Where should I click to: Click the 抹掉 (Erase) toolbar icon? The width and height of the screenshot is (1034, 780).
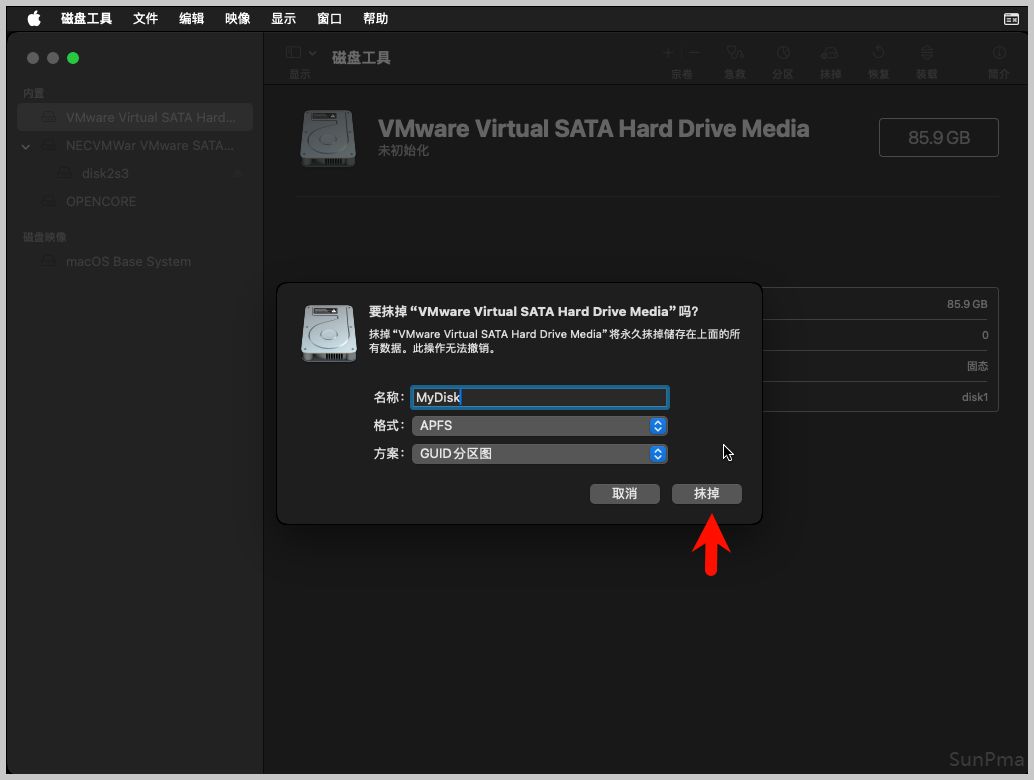(830, 54)
